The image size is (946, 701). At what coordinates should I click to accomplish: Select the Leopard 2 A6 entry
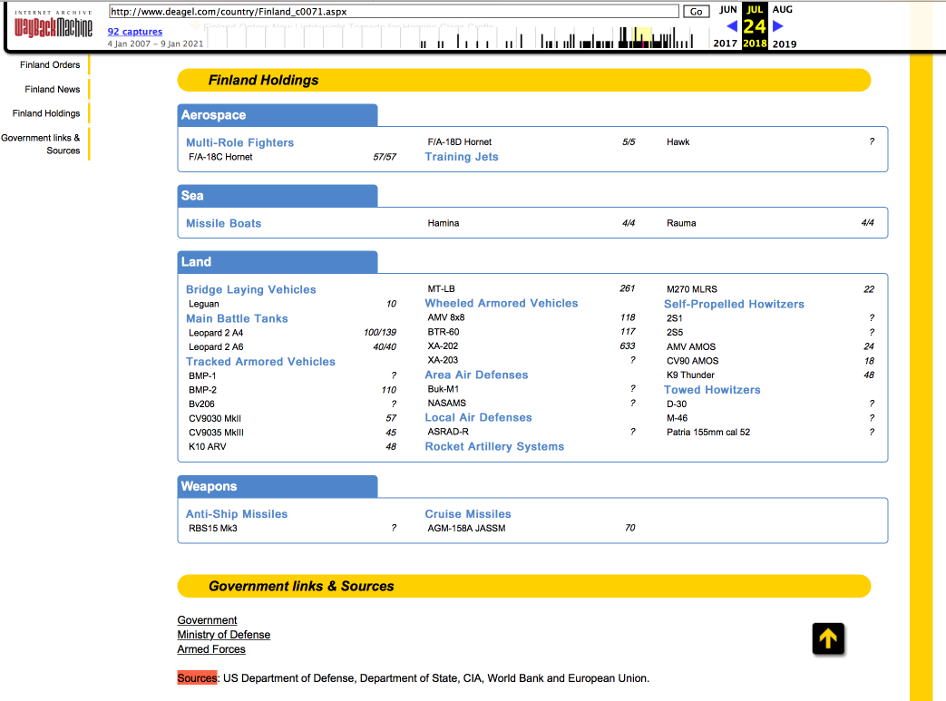click(216, 347)
